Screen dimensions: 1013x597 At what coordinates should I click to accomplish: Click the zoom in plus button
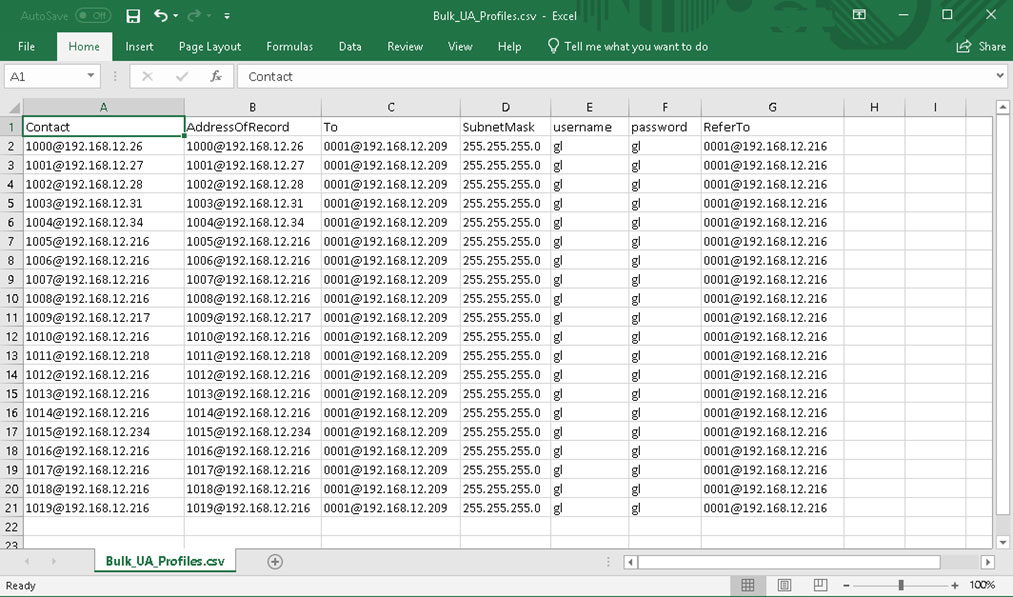(x=955, y=585)
